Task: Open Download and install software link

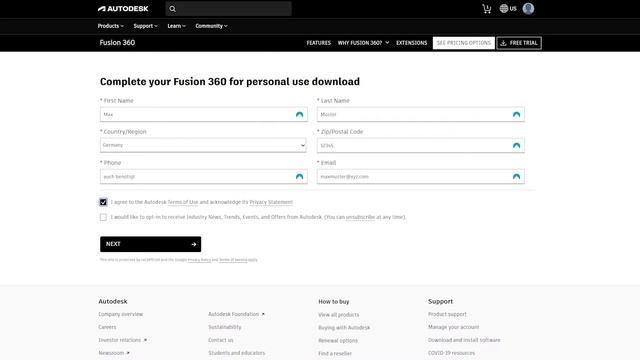Action: pos(464,340)
